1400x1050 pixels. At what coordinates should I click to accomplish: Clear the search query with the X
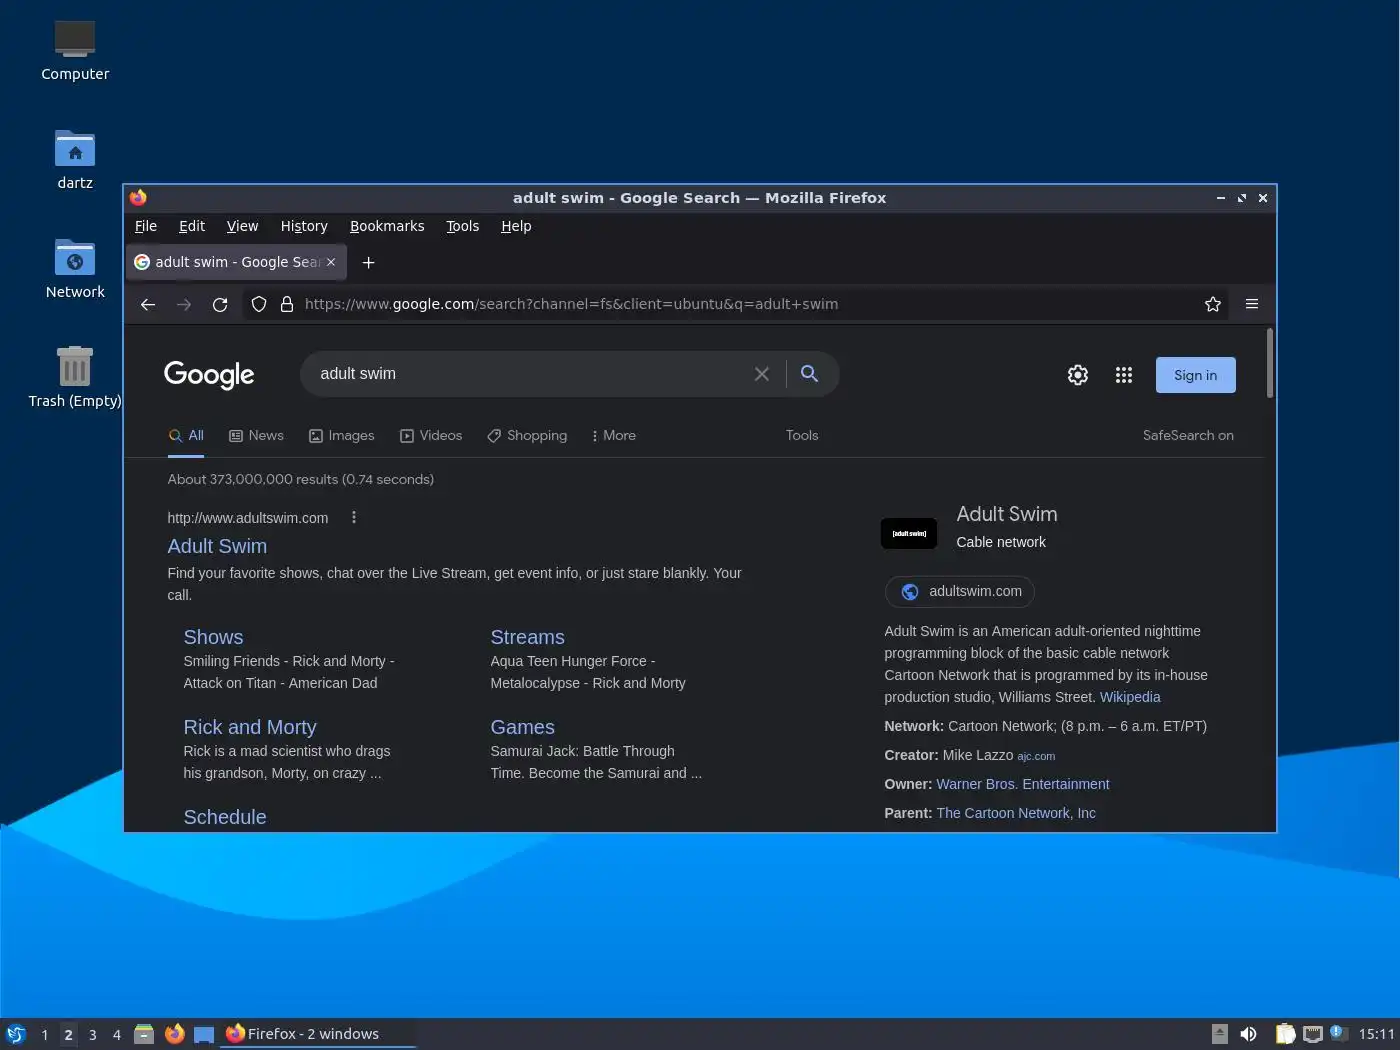click(x=762, y=374)
